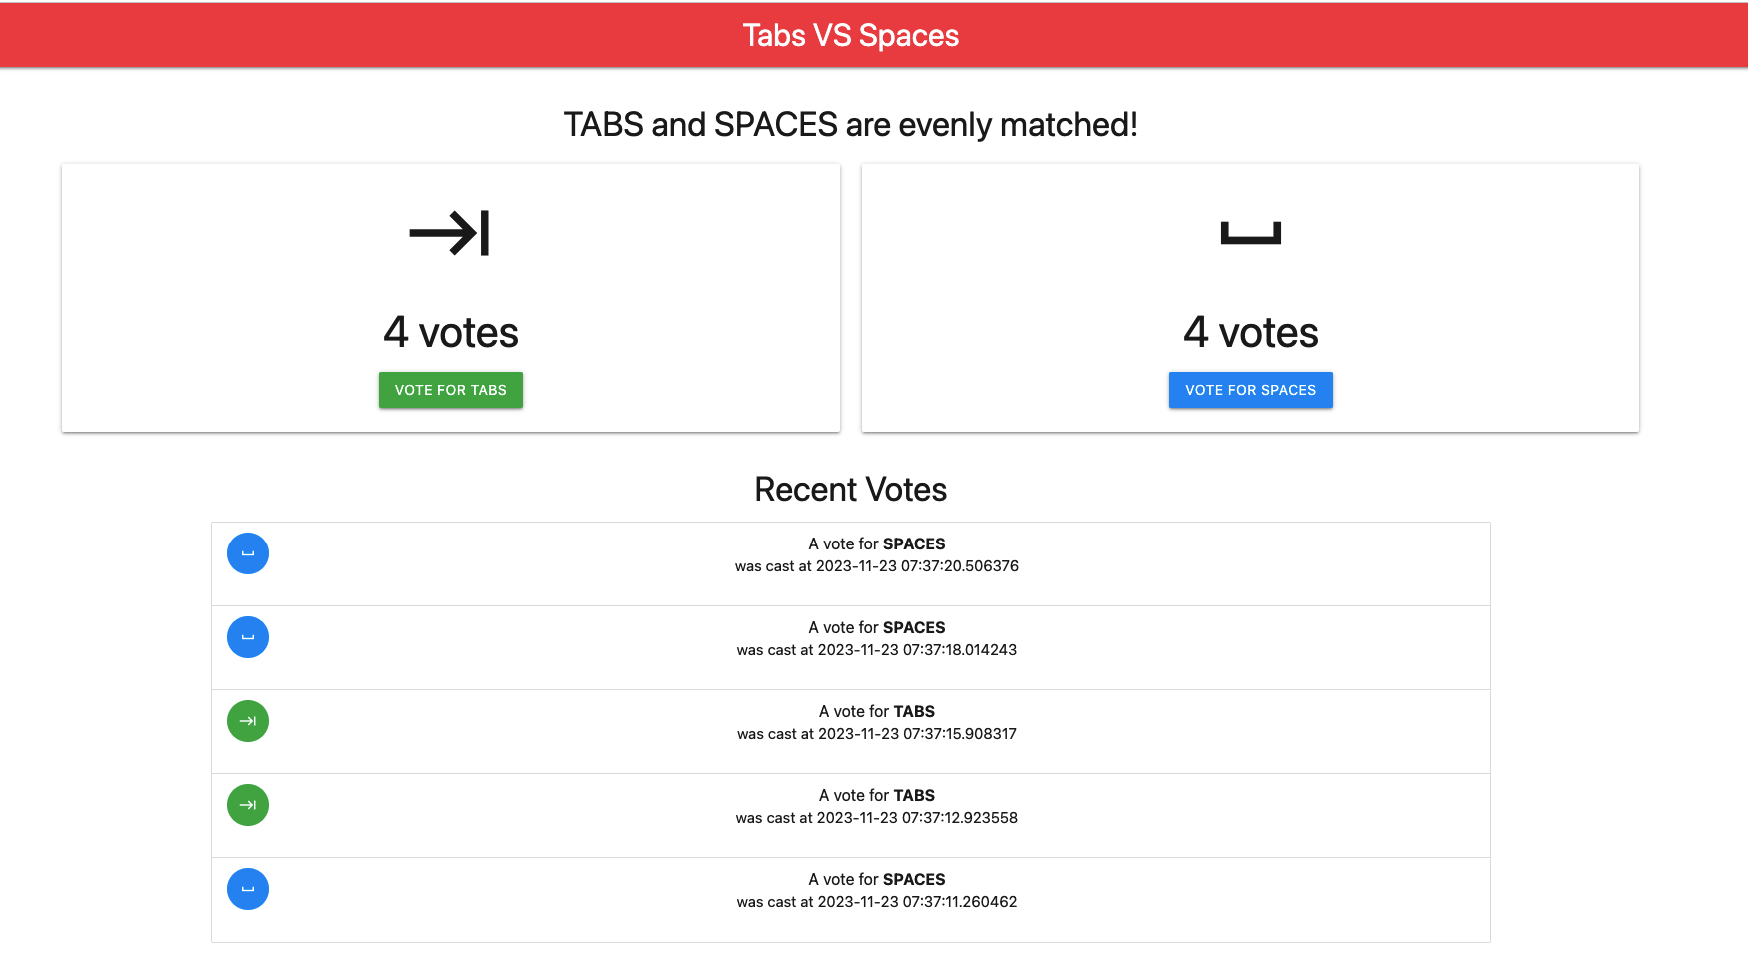
Task: Click the timestamp 07:37:20.506376 in recent votes
Action: tap(917, 566)
